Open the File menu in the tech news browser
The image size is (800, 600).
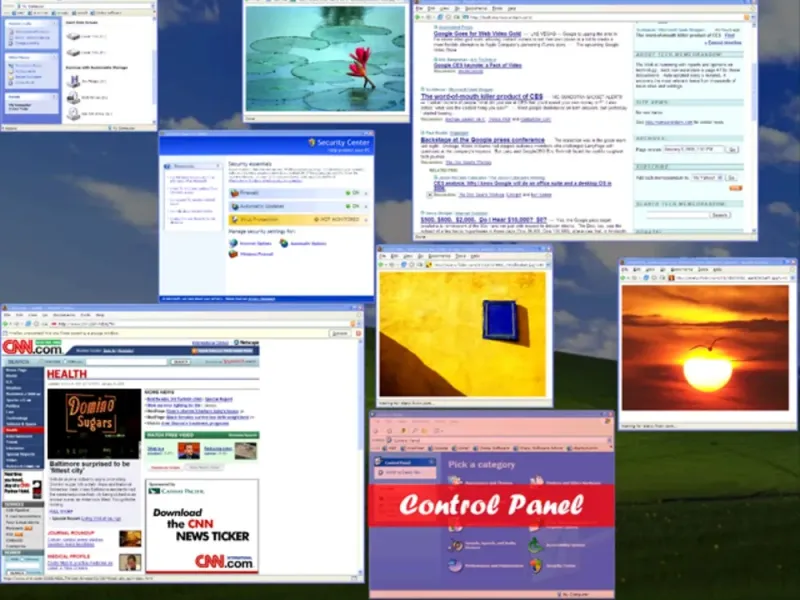(x=419, y=9)
